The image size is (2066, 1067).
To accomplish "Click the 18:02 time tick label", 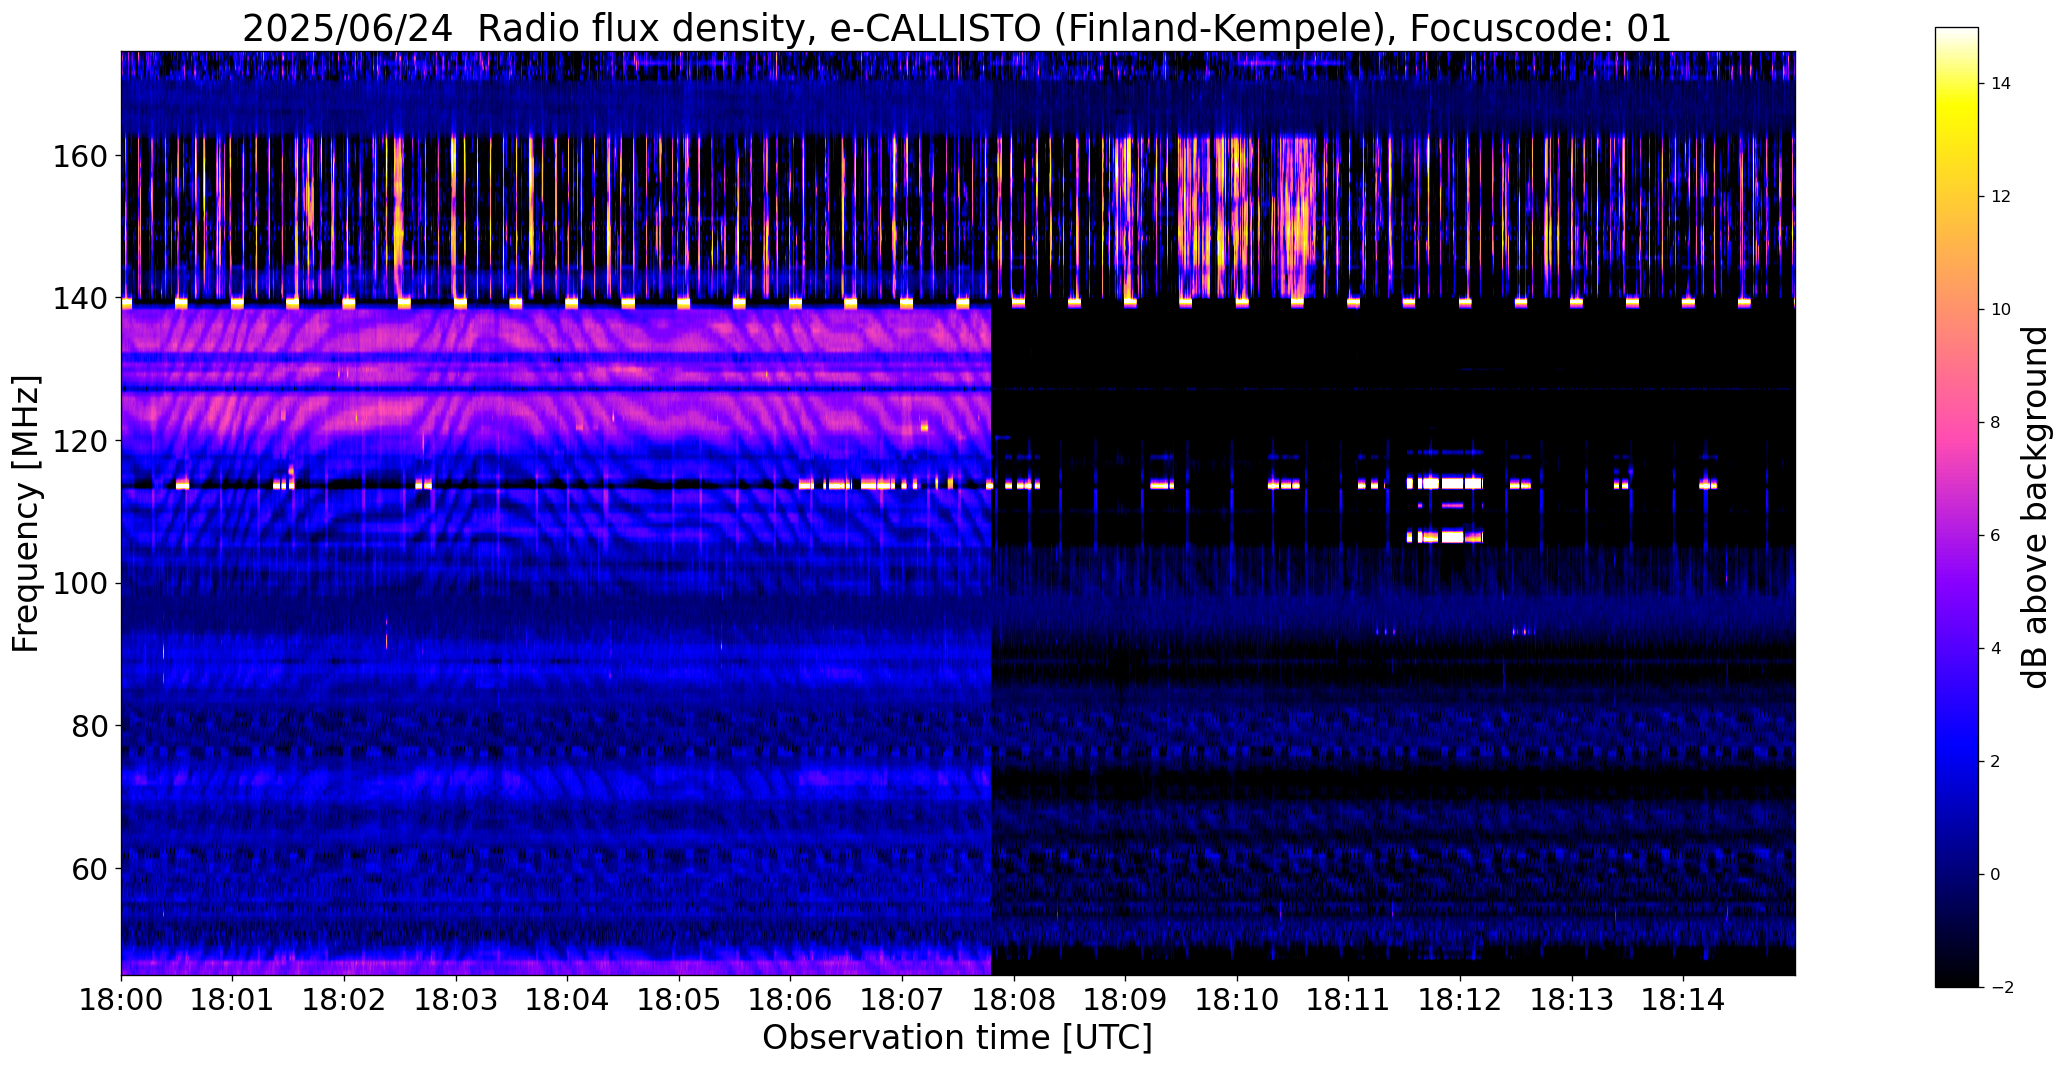I will click(344, 1000).
